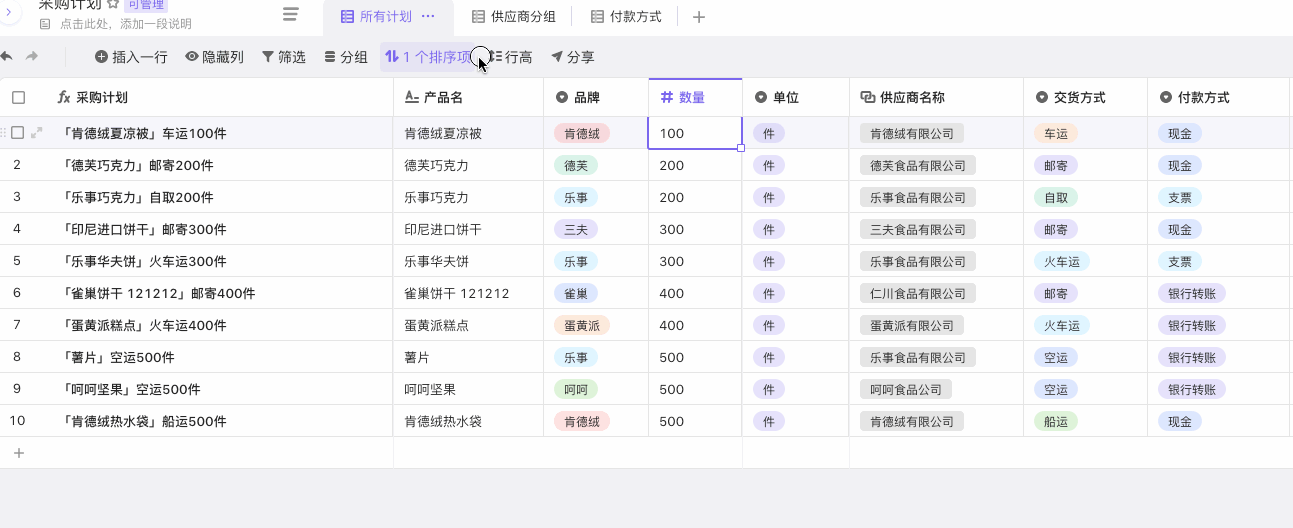1293x528 pixels.
Task: Click the 车运 delivery tag
Action: coord(1056,133)
